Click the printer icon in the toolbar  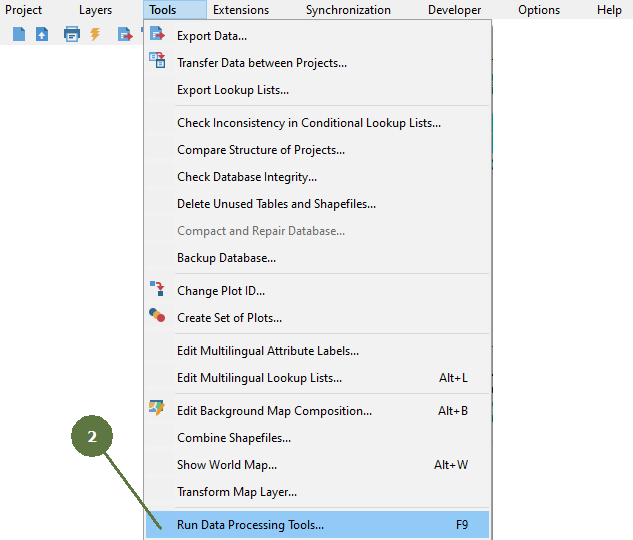pyautogui.click(x=71, y=34)
